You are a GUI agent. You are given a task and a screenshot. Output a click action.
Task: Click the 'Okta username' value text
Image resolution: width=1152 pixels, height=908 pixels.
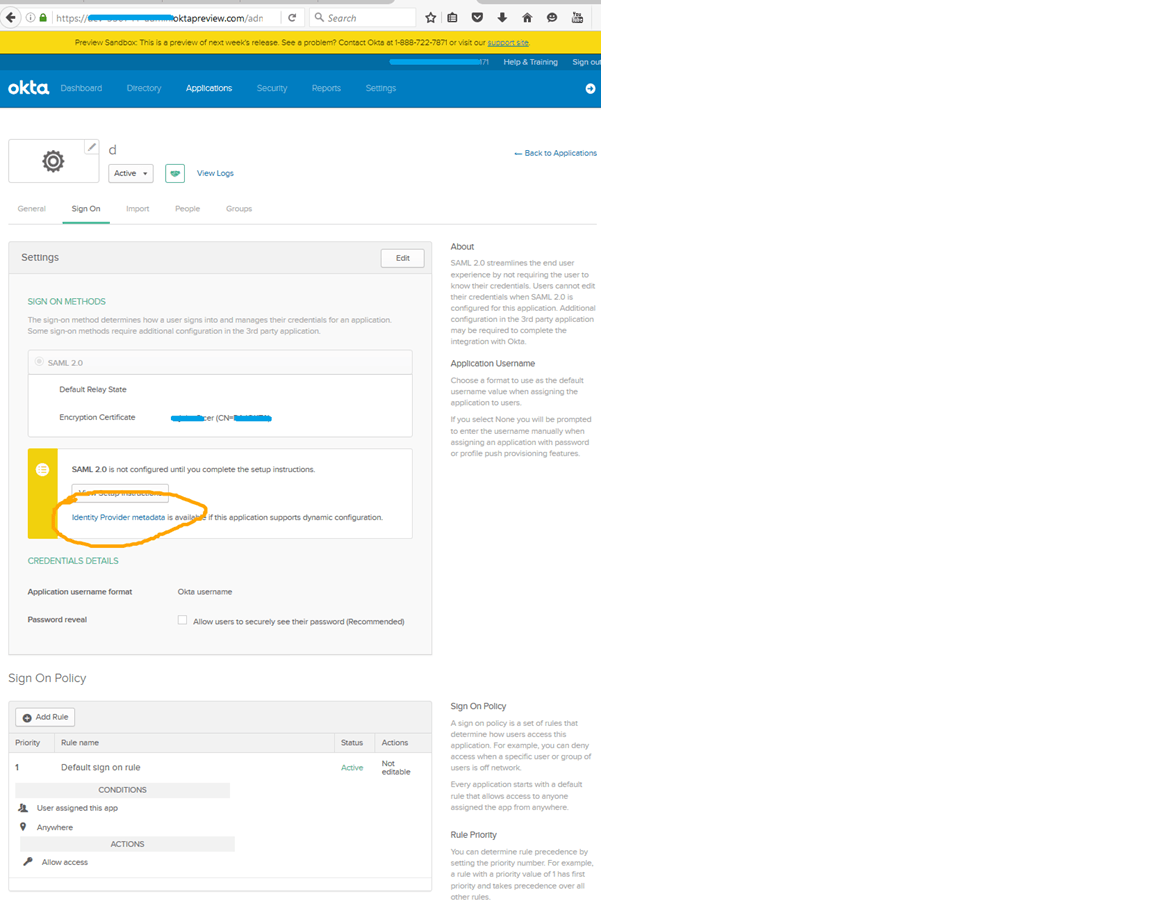click(x=205, y=591)
